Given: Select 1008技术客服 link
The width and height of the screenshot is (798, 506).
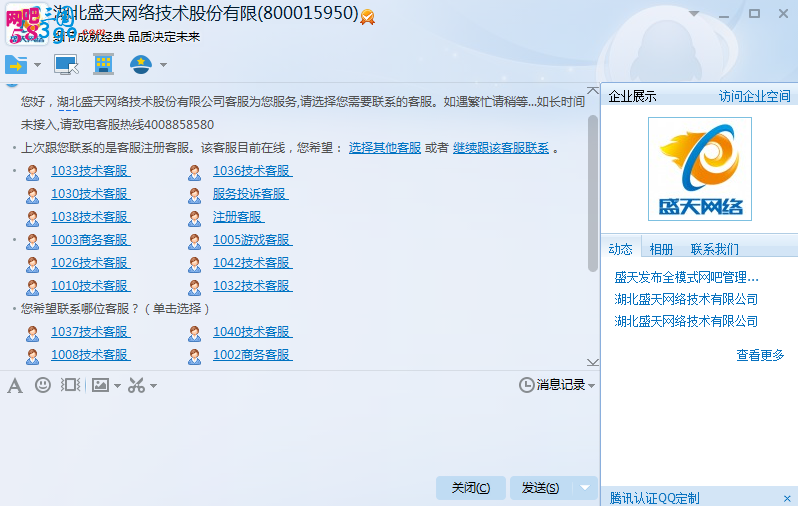Looking at the screenshot, I should point(91,355).
